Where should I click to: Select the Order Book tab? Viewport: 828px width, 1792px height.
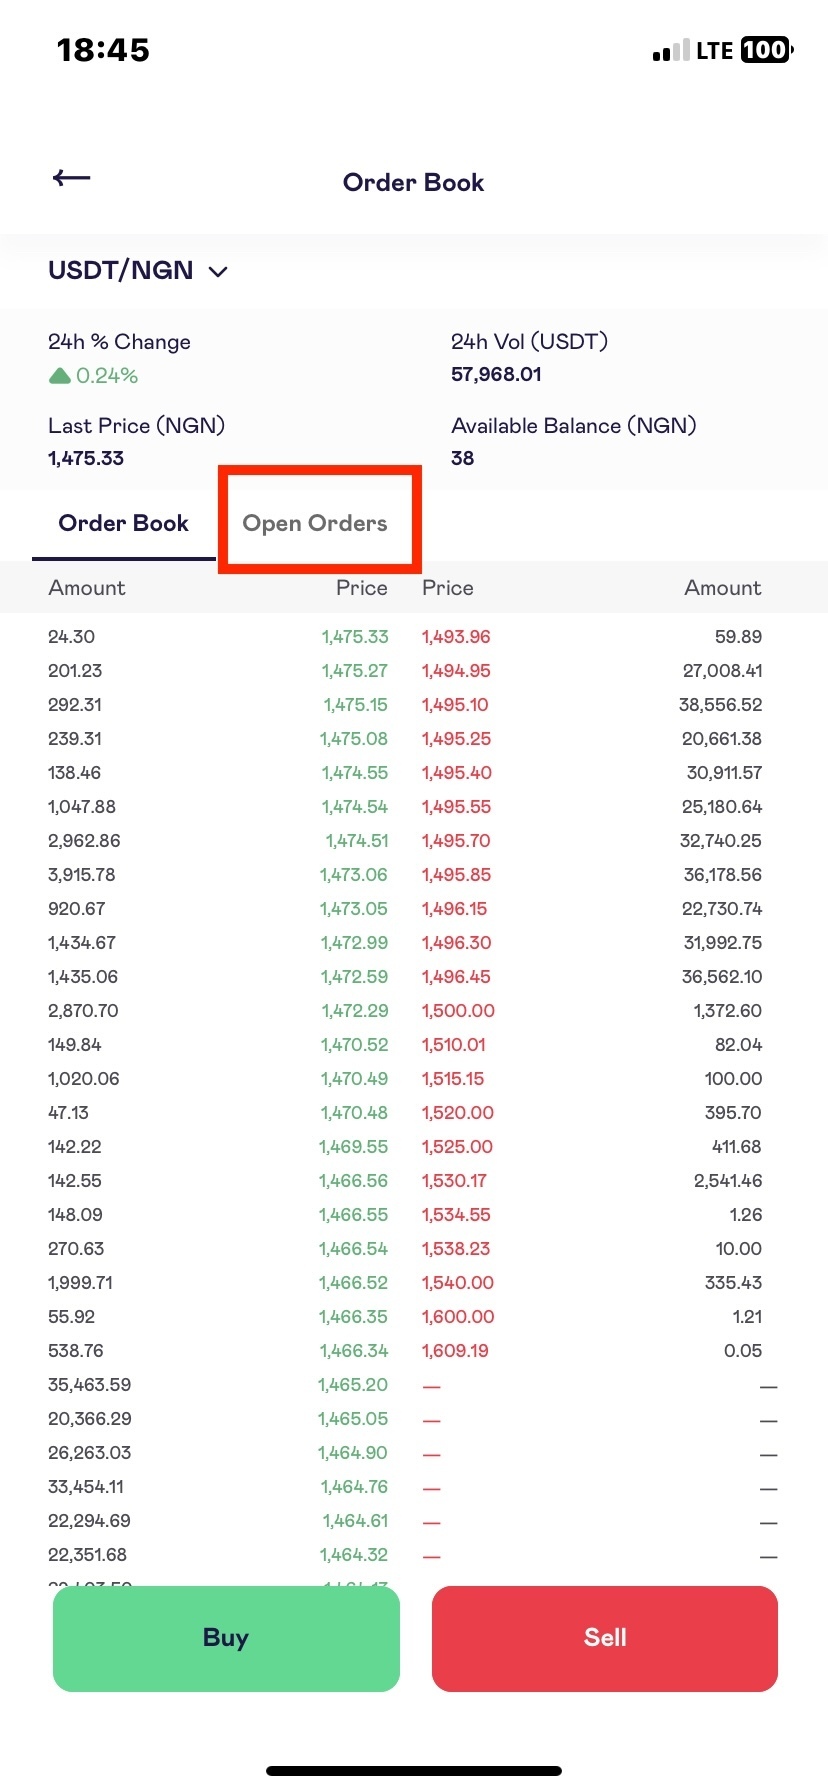pos(123,523)
